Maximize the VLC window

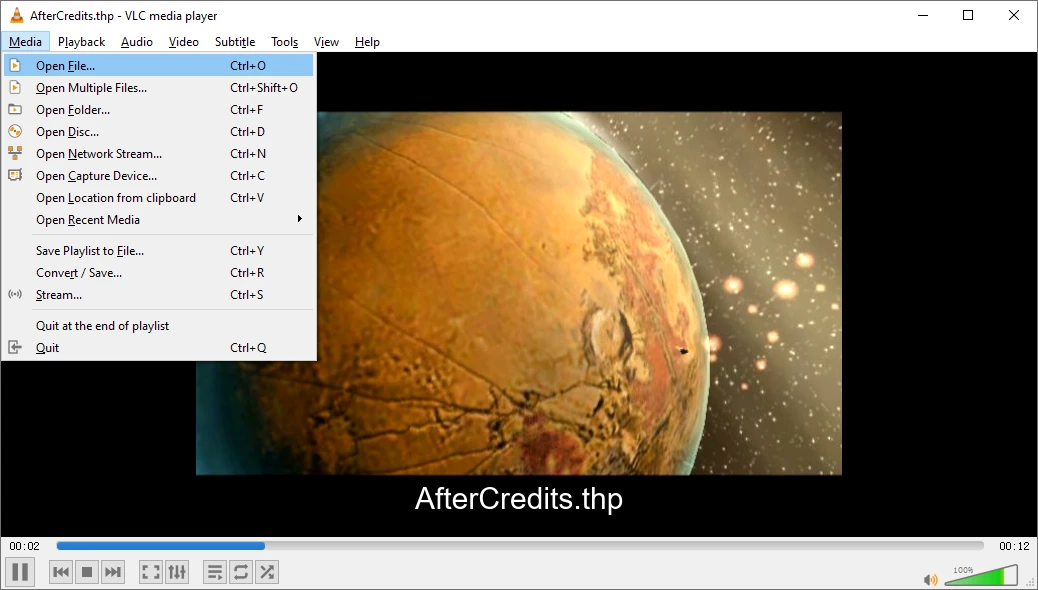(968, 15)
